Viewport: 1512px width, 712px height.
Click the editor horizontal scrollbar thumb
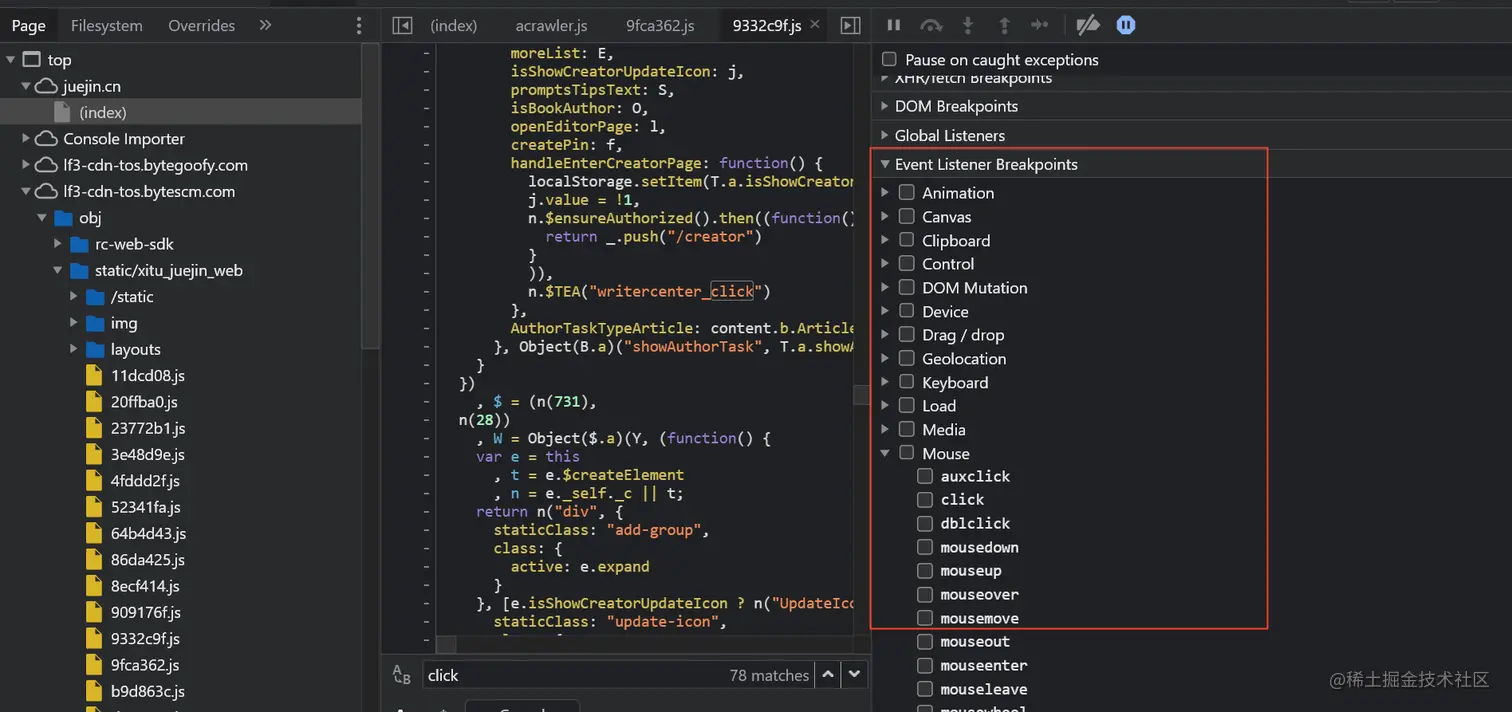(x=446, y=645)
